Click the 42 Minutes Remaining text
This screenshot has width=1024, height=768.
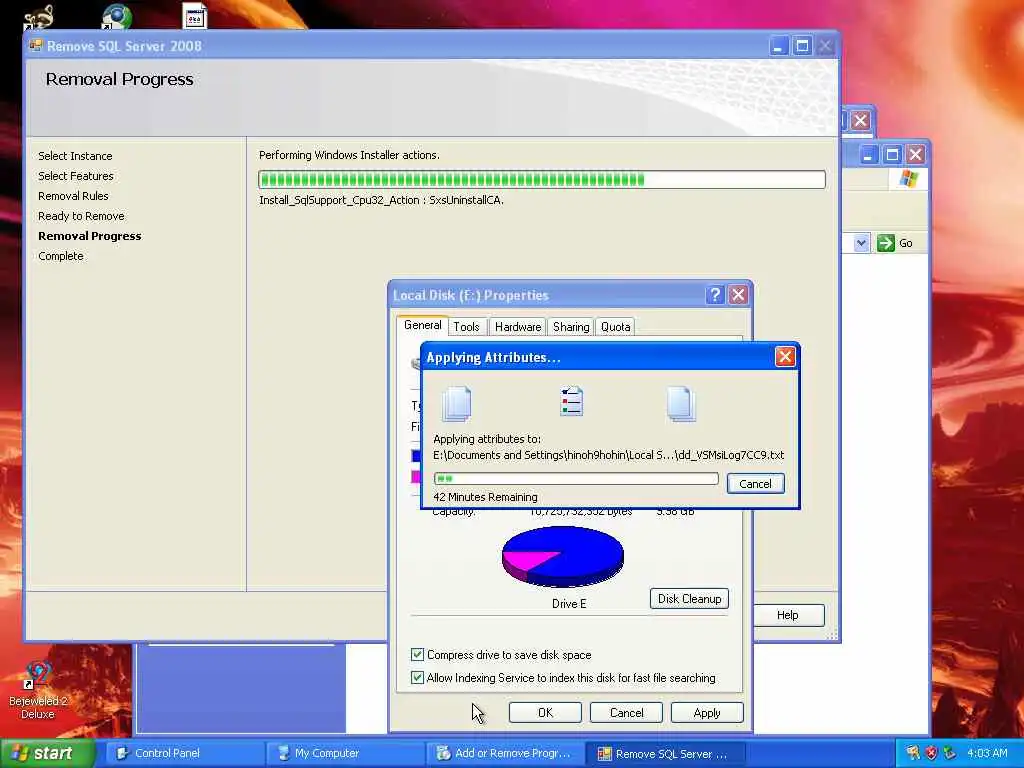485,497
